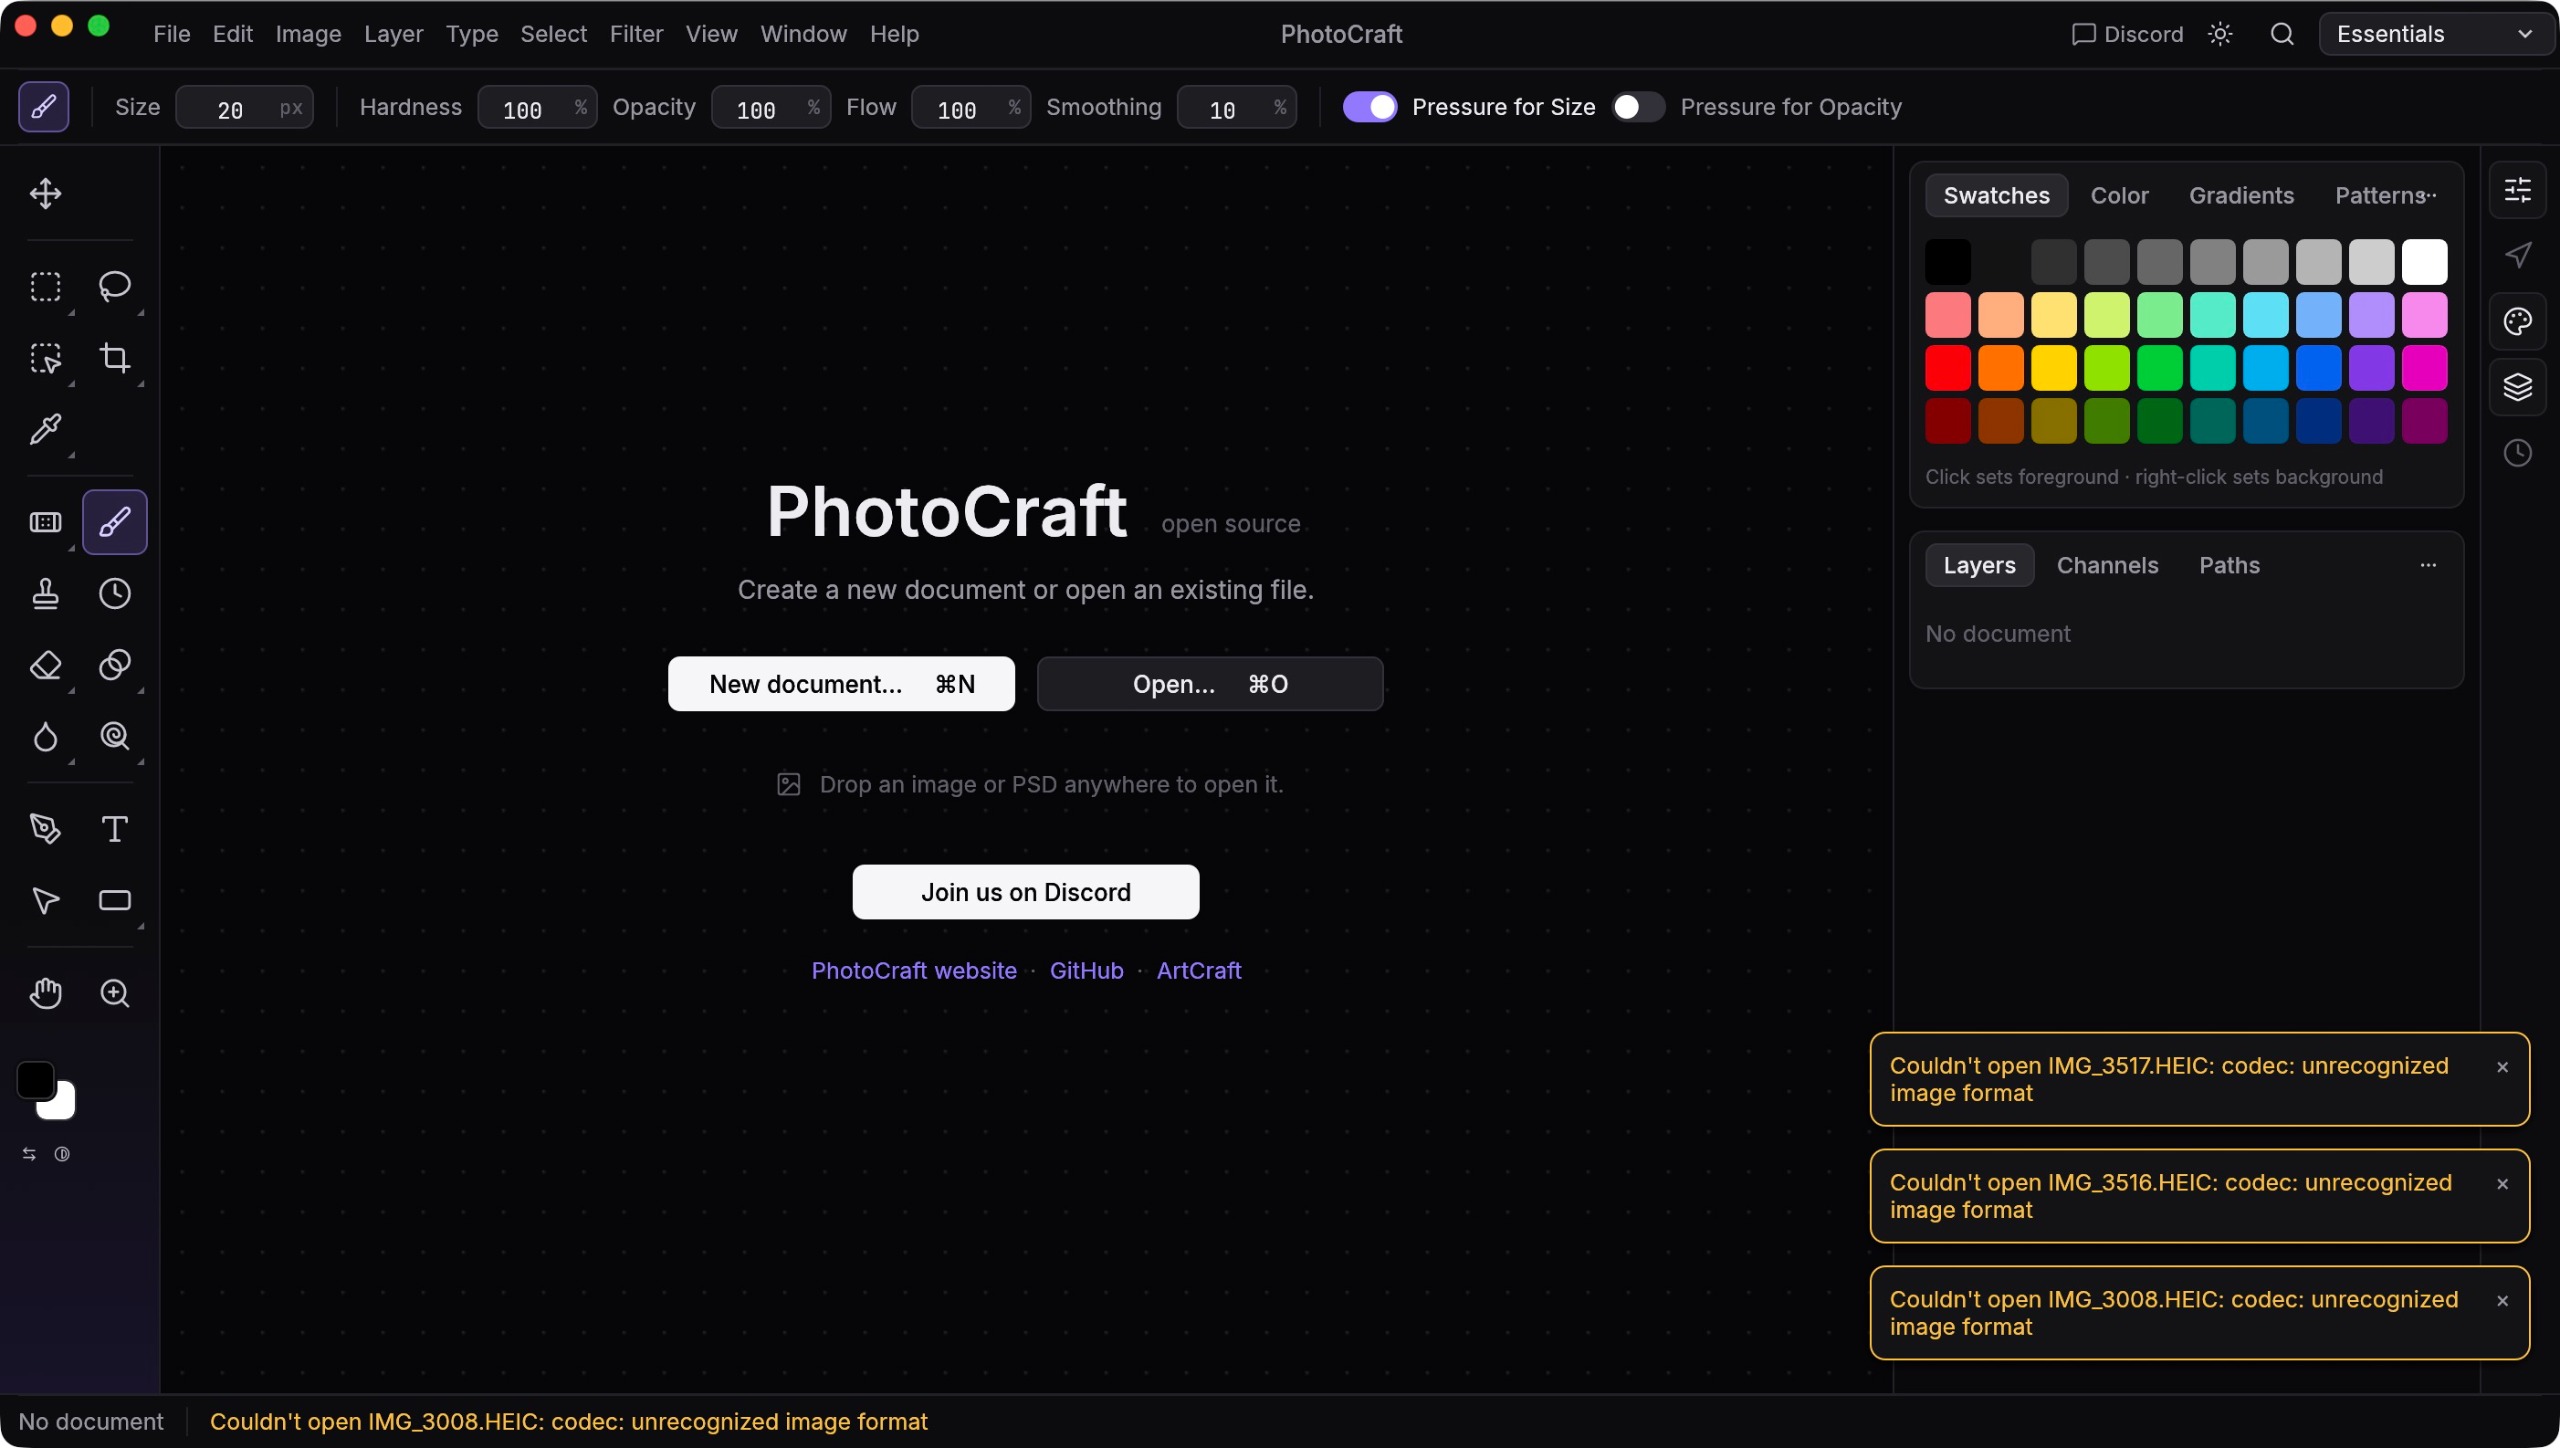Viewport: 2560px width, 1448px height.
Task: Open the GitHub link
Action: click(1086, 971)
